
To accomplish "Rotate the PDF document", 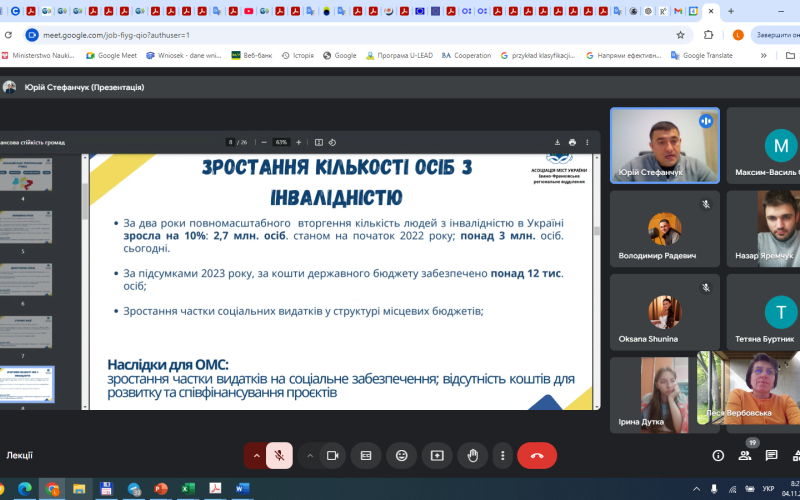I will [x=332, y=142].
